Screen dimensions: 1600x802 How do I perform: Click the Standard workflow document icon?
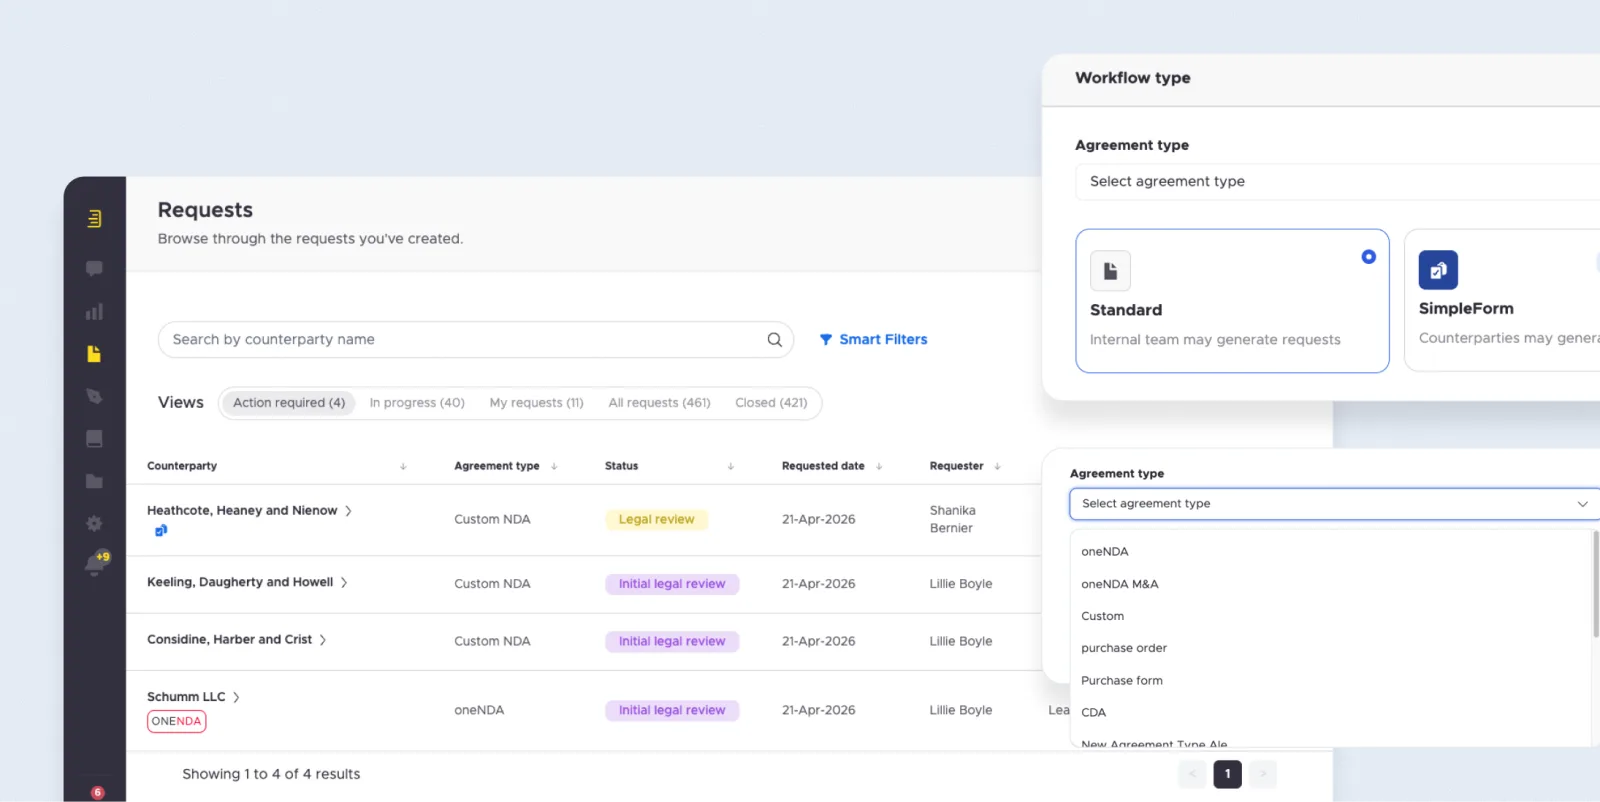coord(1110,271)
